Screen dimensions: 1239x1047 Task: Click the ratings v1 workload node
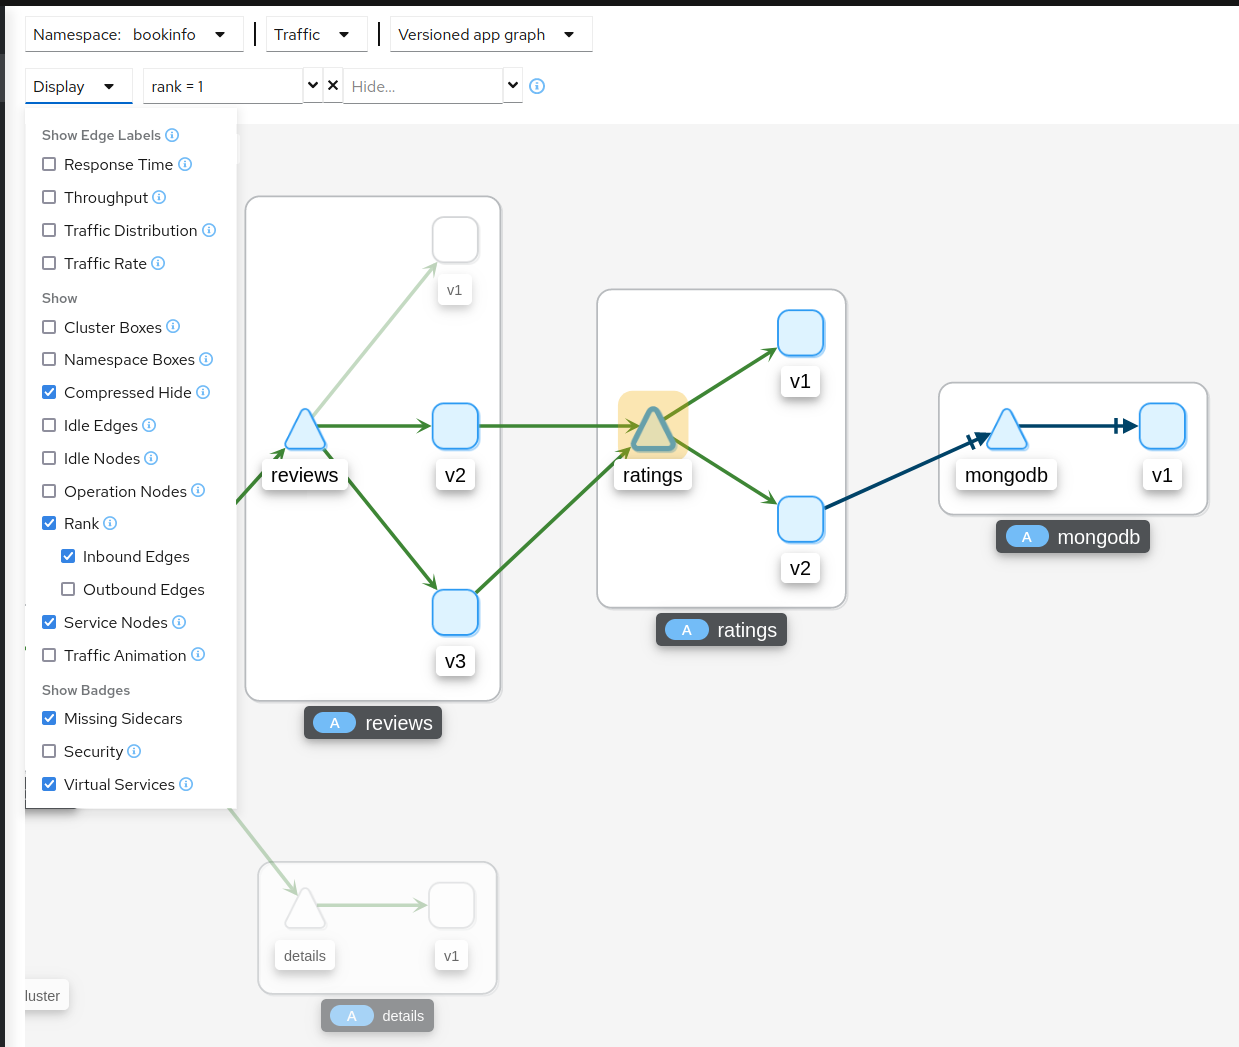pyautogui.click(x=800, y=333)
